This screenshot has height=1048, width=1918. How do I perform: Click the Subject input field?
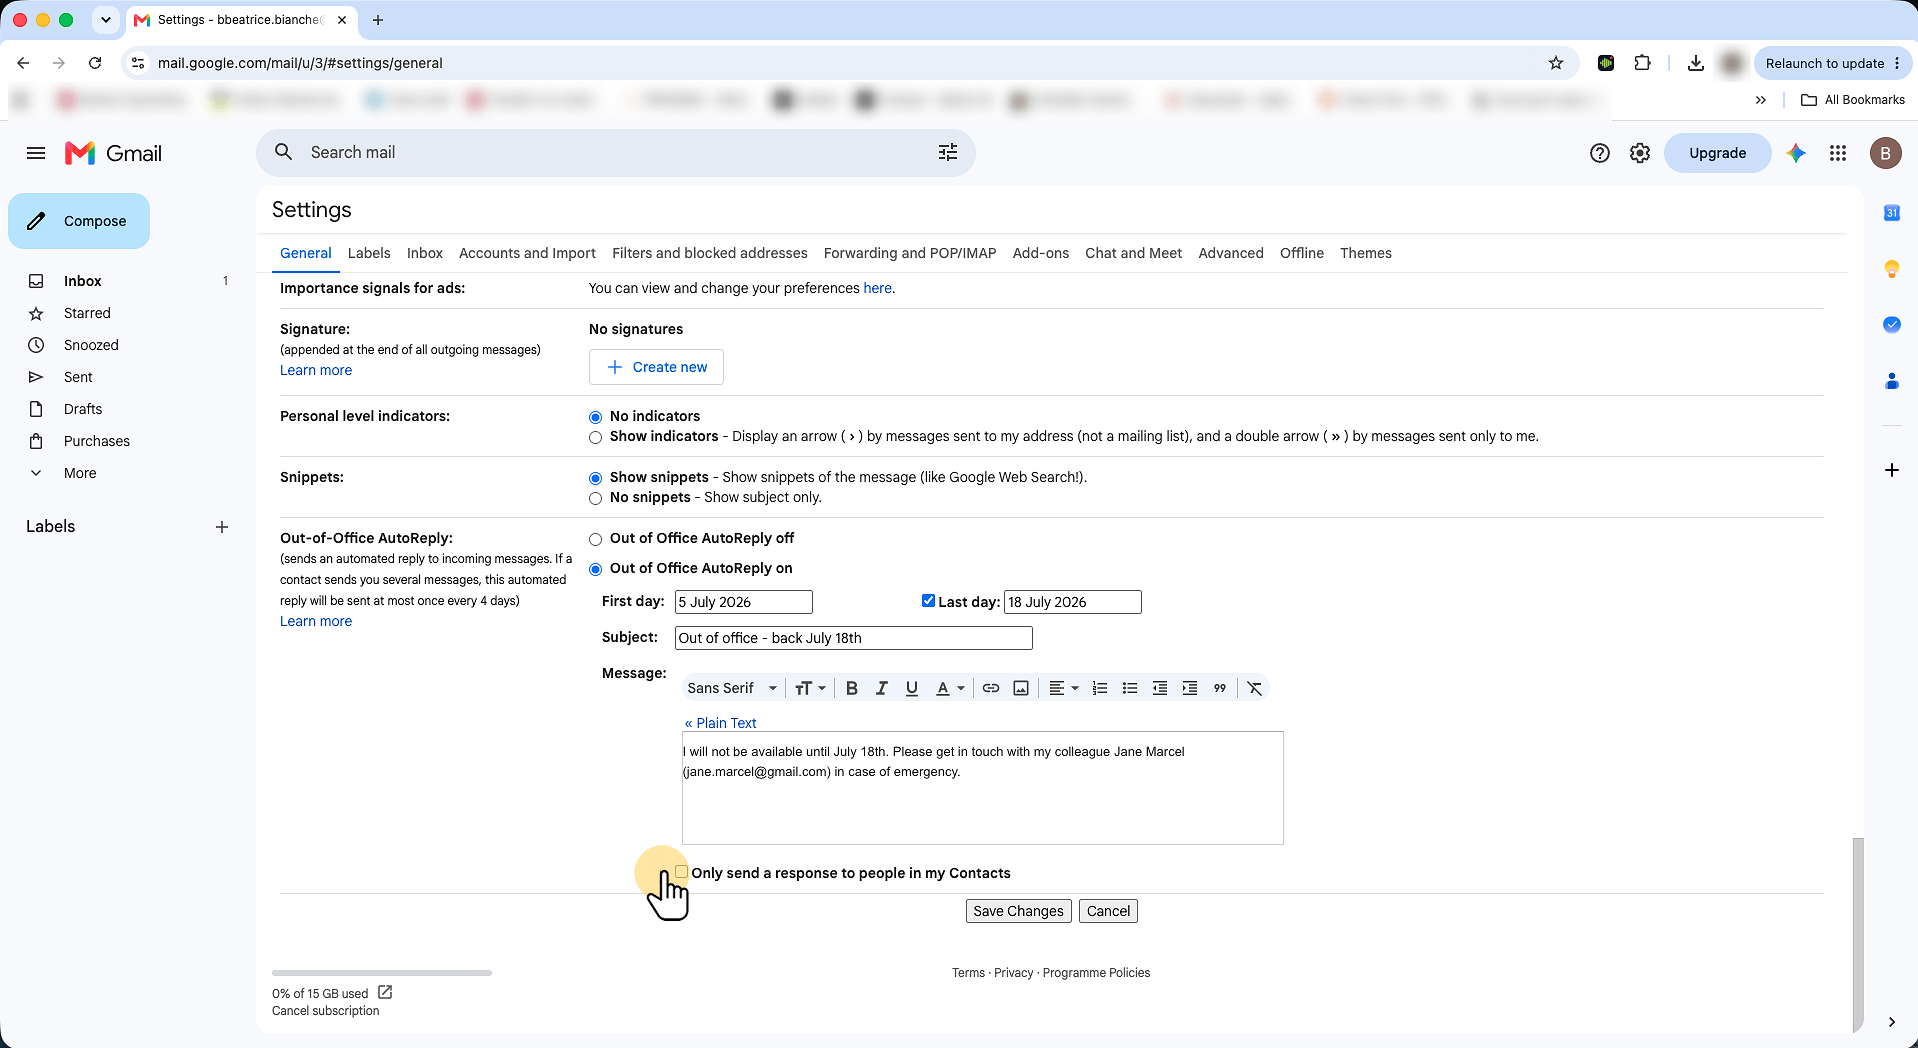pyautogui.click(x=853, y=638)
